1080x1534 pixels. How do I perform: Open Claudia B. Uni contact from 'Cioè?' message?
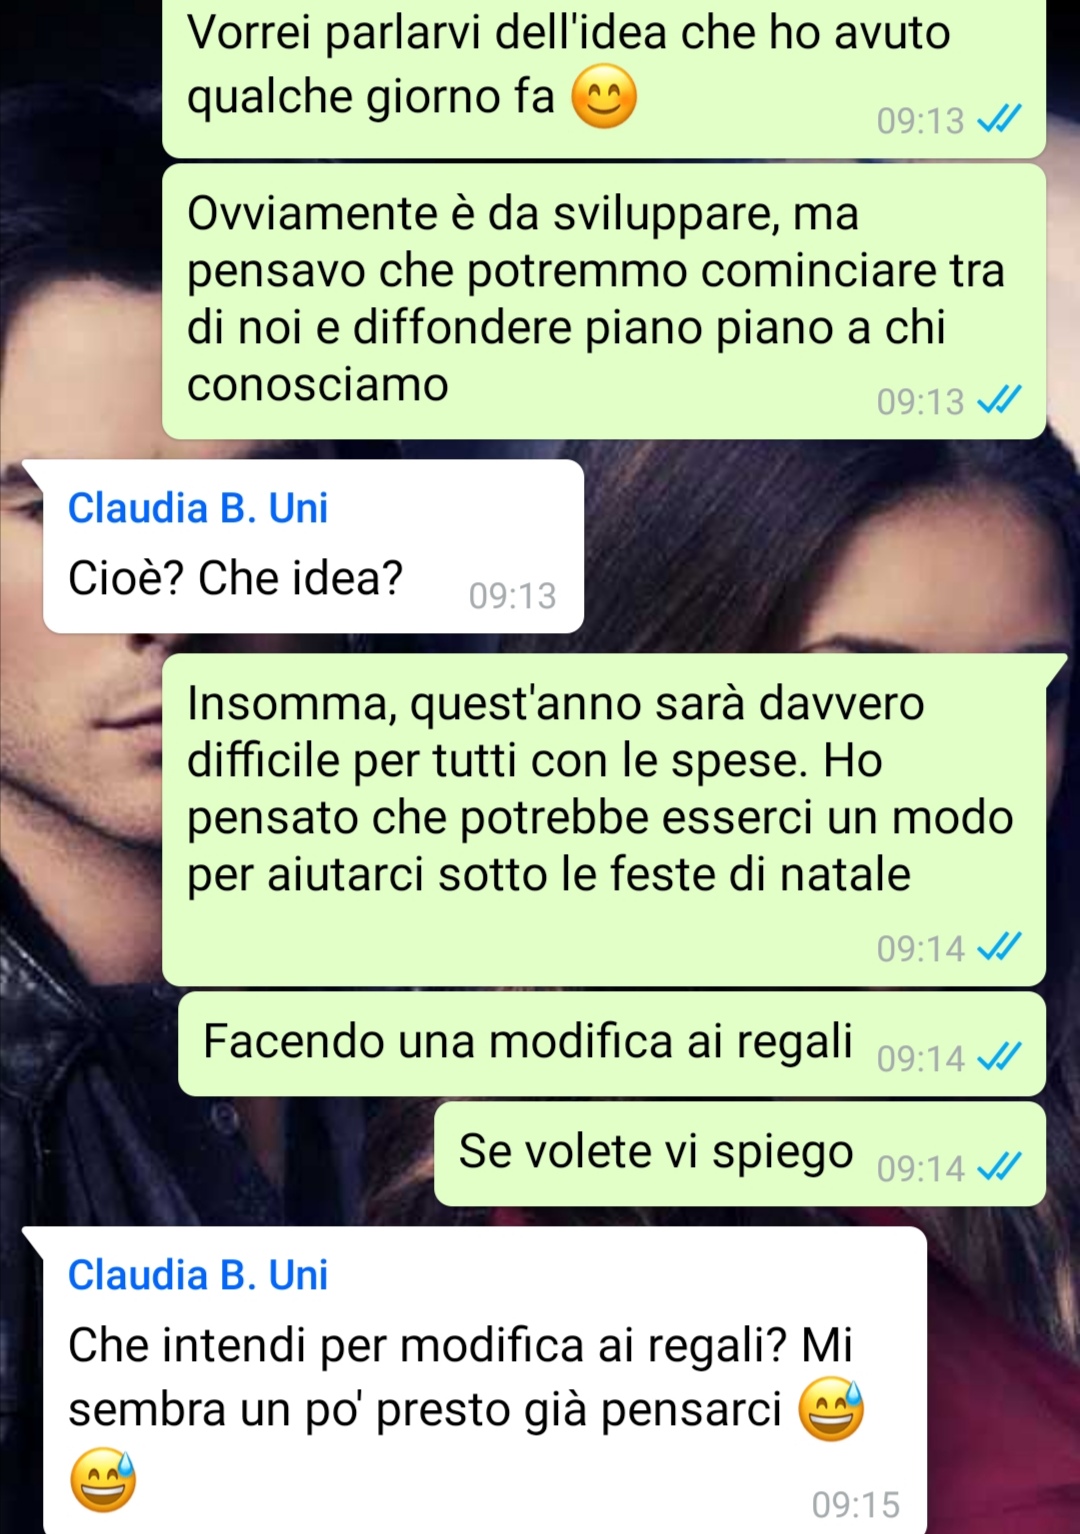198,508
